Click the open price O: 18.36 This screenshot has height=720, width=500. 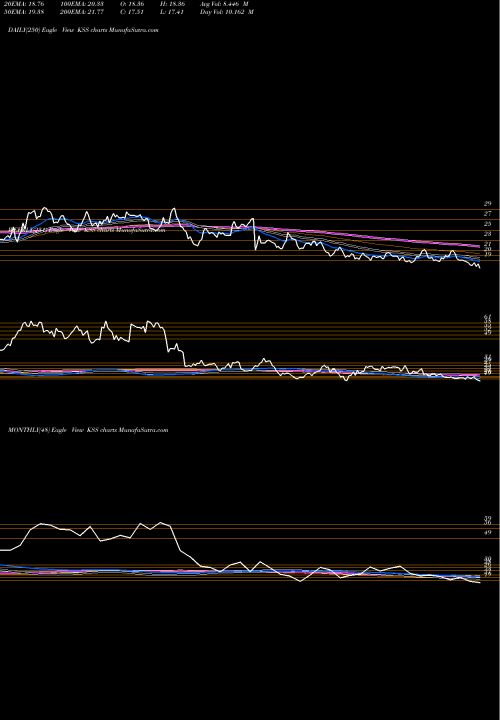(132, 3)
